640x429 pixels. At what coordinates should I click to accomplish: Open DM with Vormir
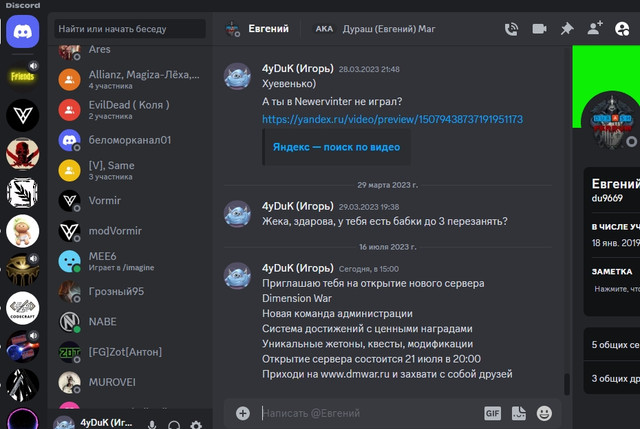point(130,200)
